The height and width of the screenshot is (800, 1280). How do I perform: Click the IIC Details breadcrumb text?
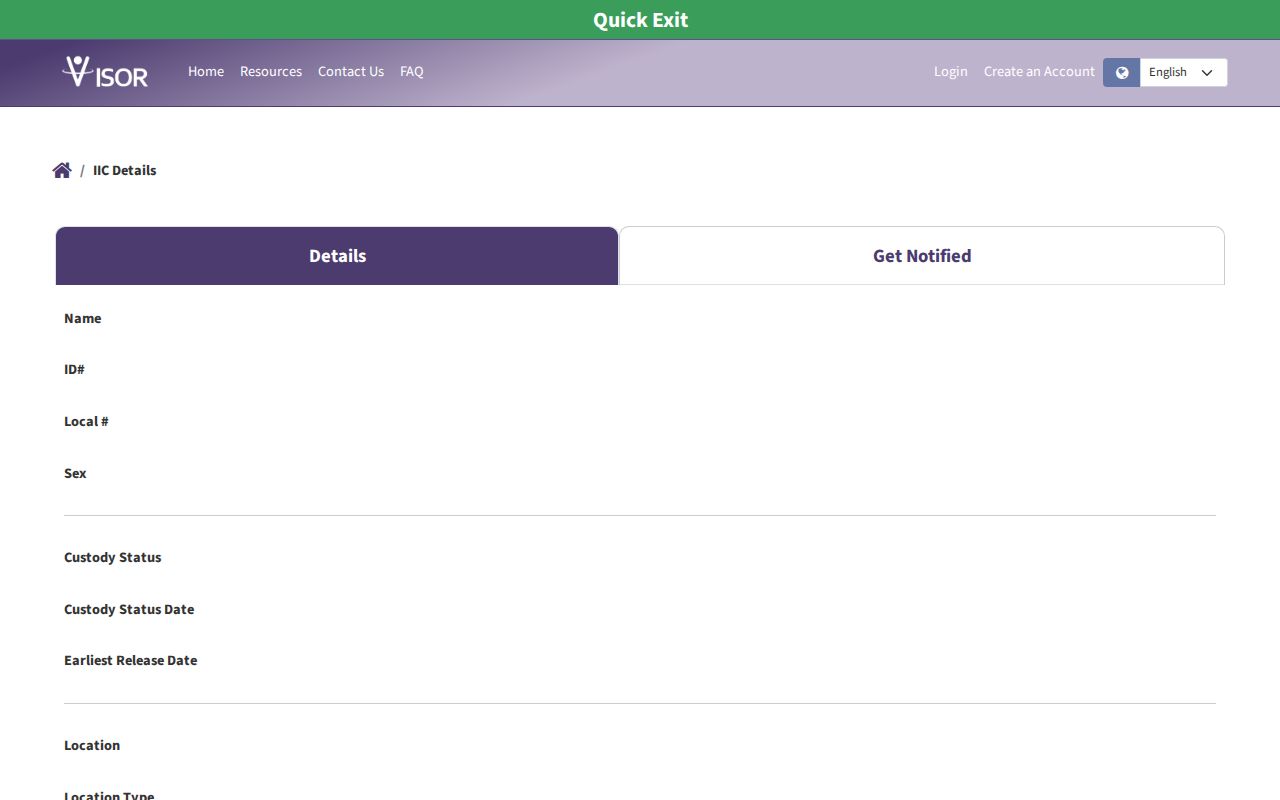[125, 170]
